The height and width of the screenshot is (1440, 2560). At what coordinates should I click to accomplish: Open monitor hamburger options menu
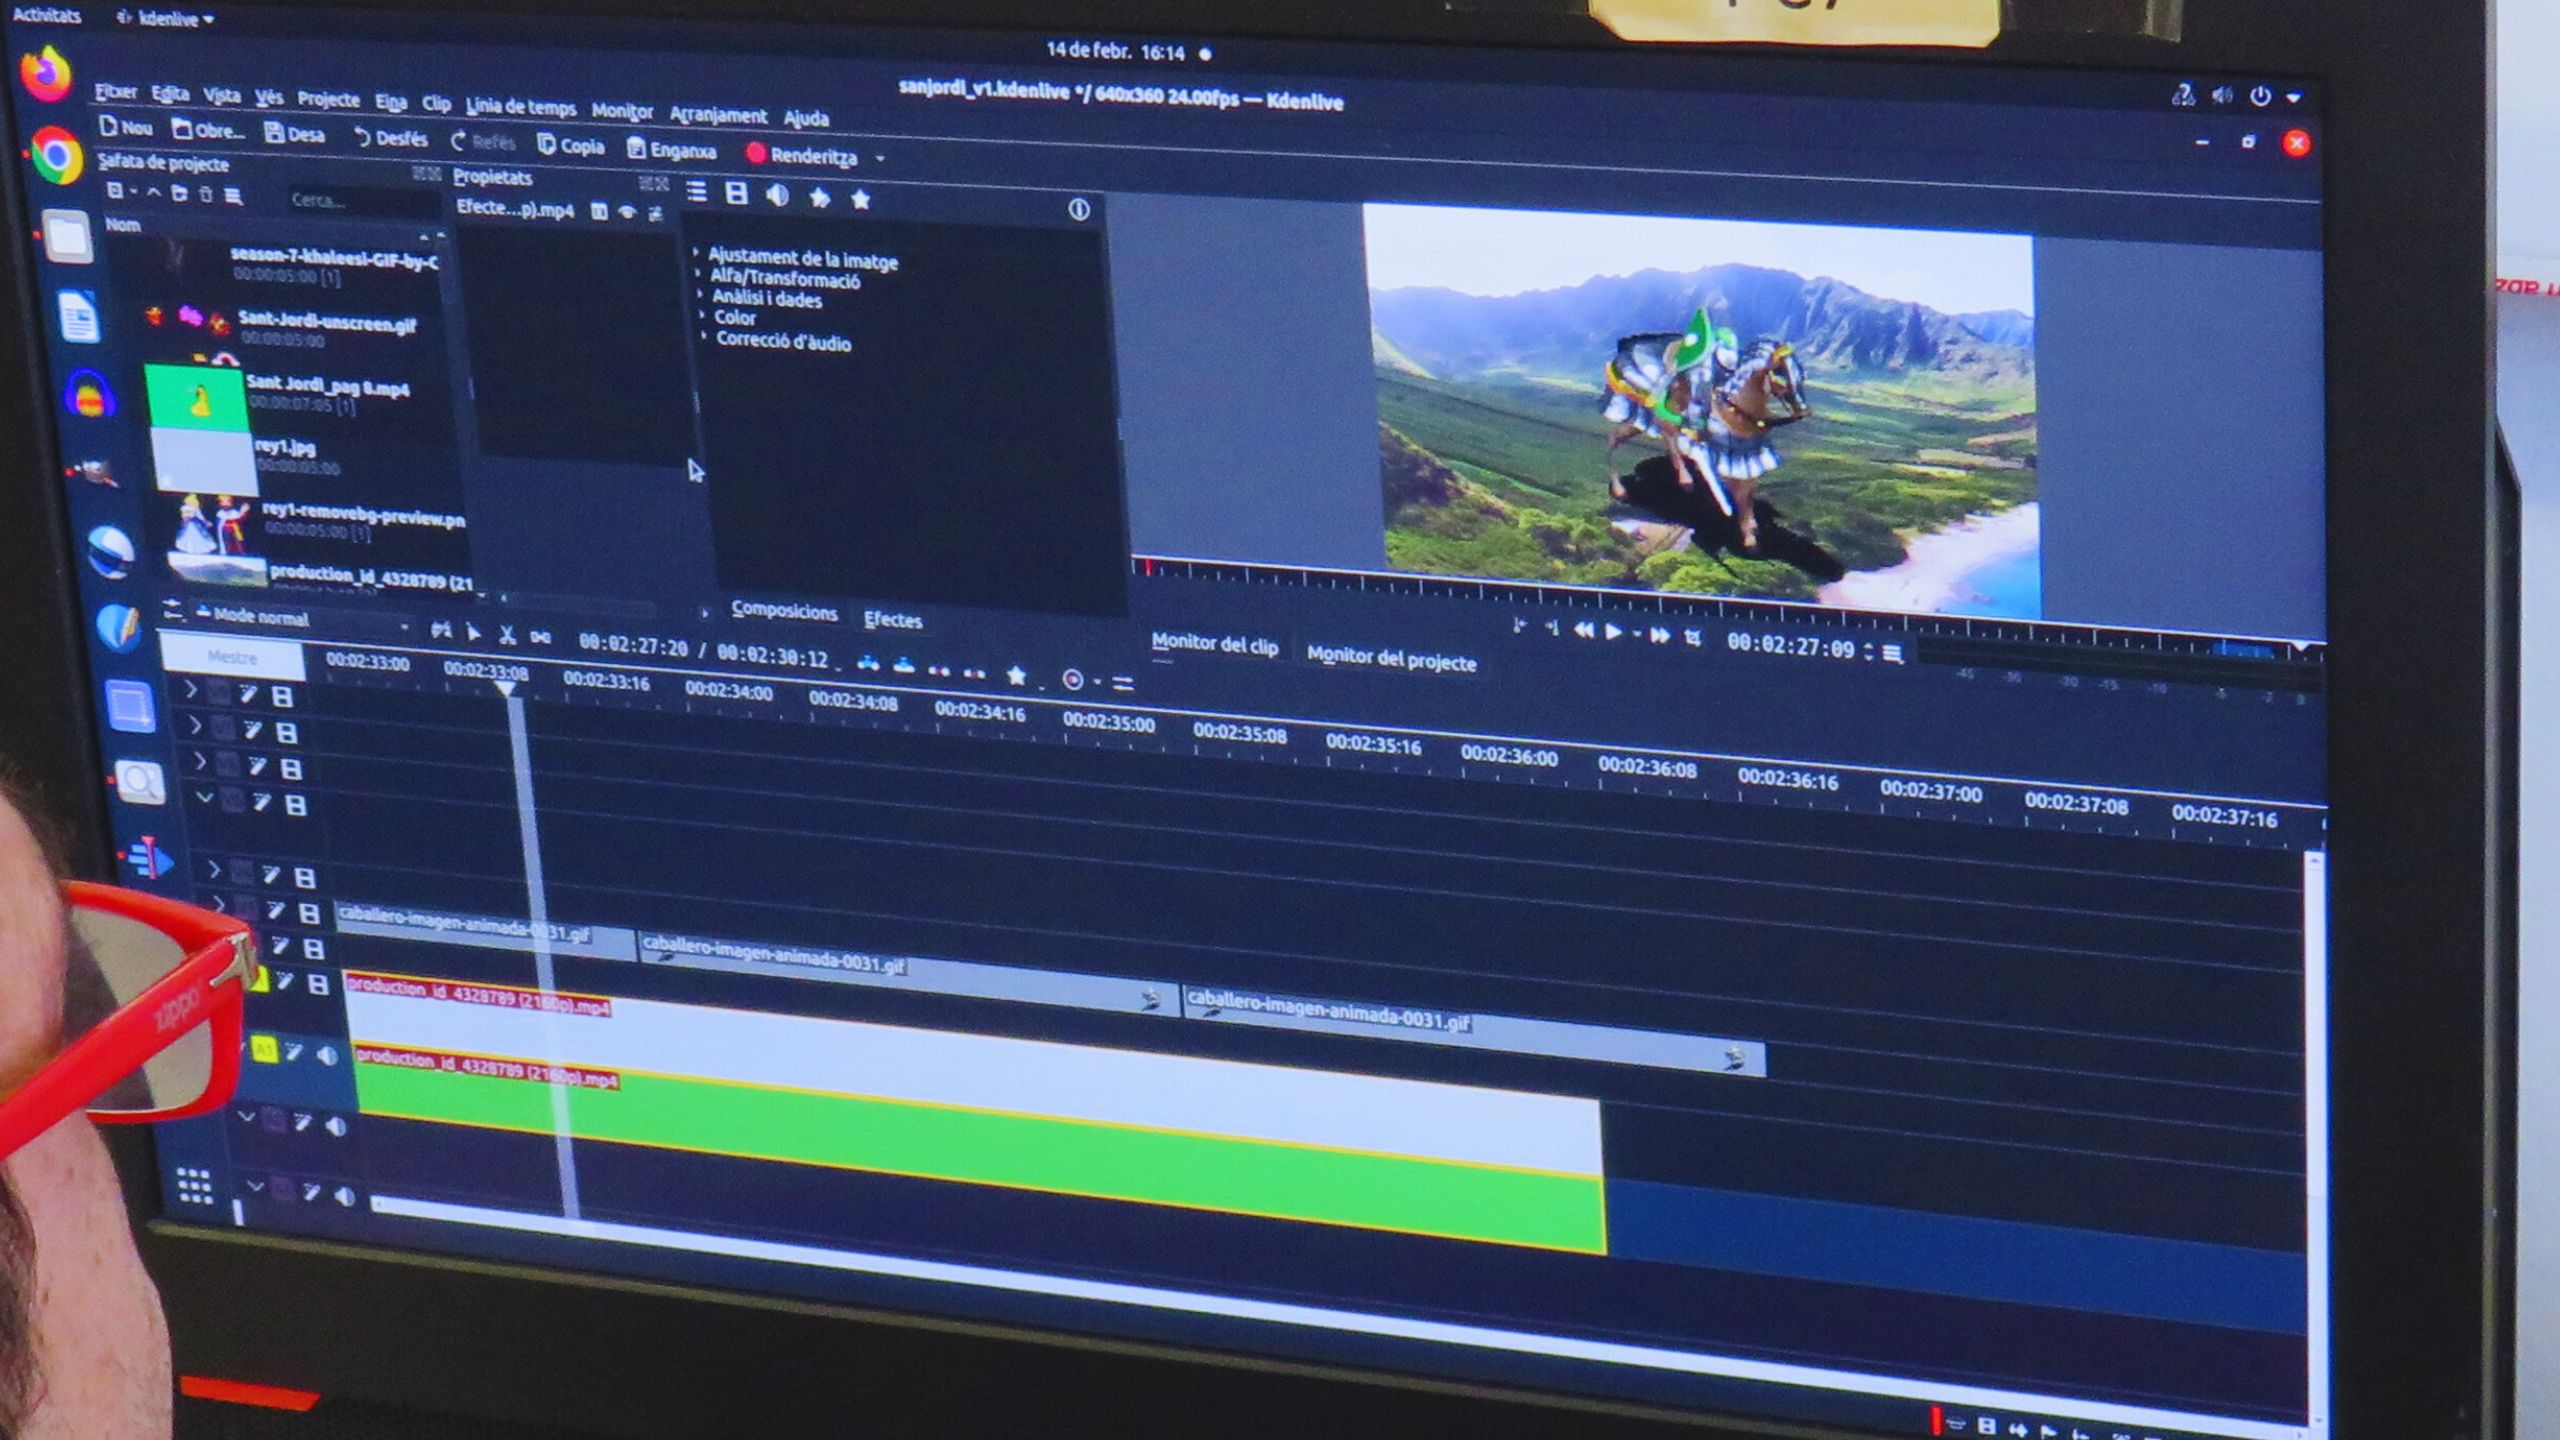pos(1892,653)
